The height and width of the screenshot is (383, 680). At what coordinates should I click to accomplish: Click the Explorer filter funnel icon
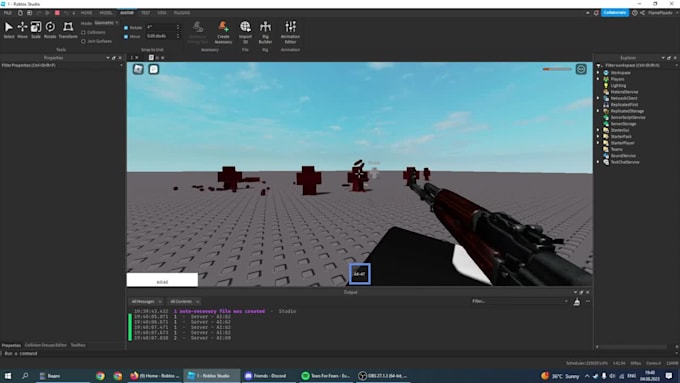[599, 65]
